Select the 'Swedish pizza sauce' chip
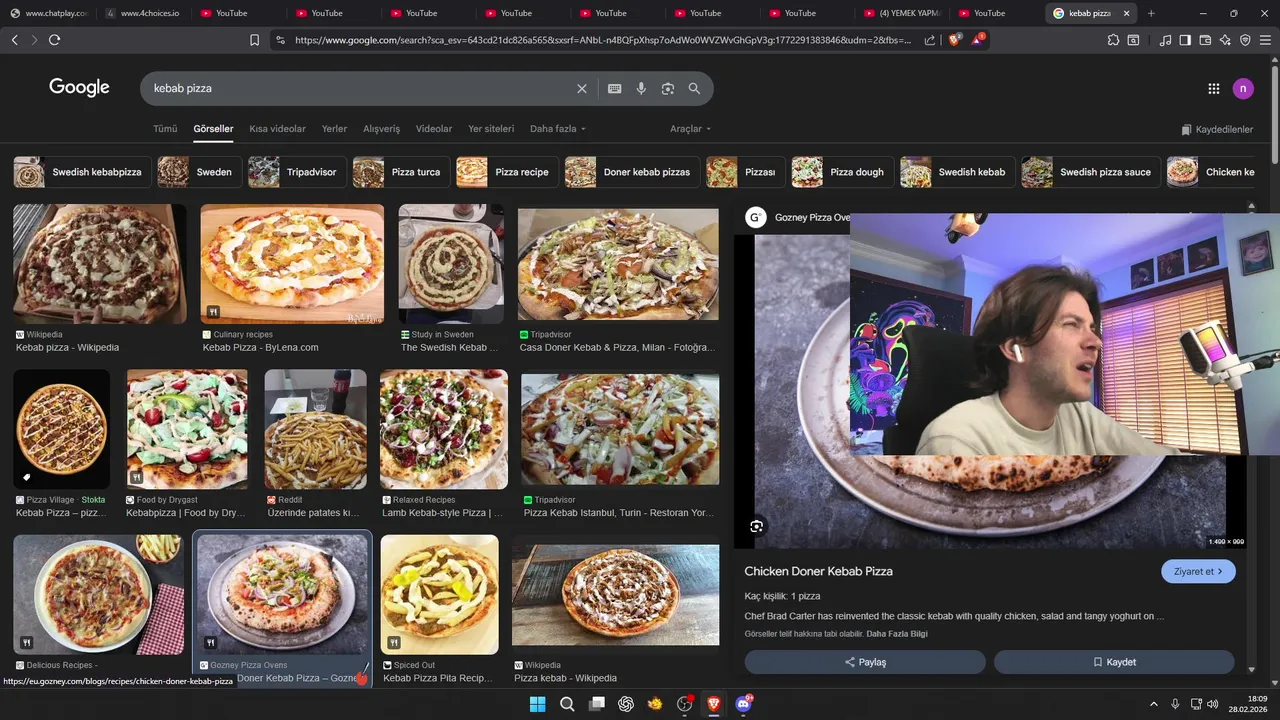Viewport: 1280px width, 720px height. click(1091, 172)
